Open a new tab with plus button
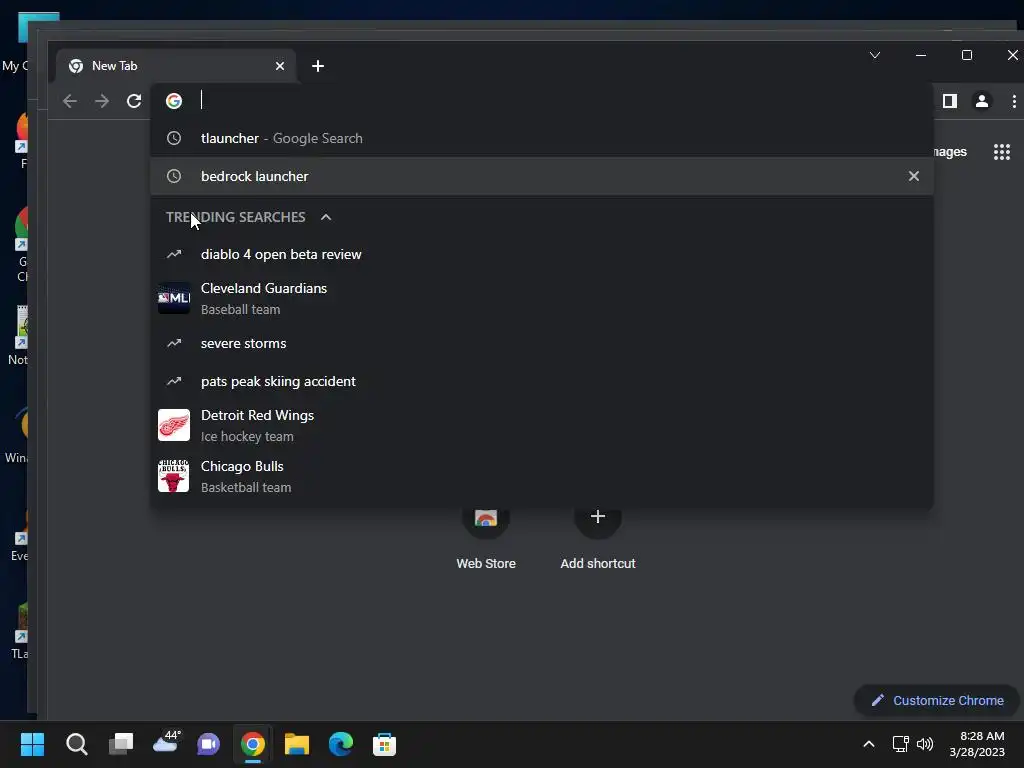The image size is (1024, 768). click(x=317, y=66)
